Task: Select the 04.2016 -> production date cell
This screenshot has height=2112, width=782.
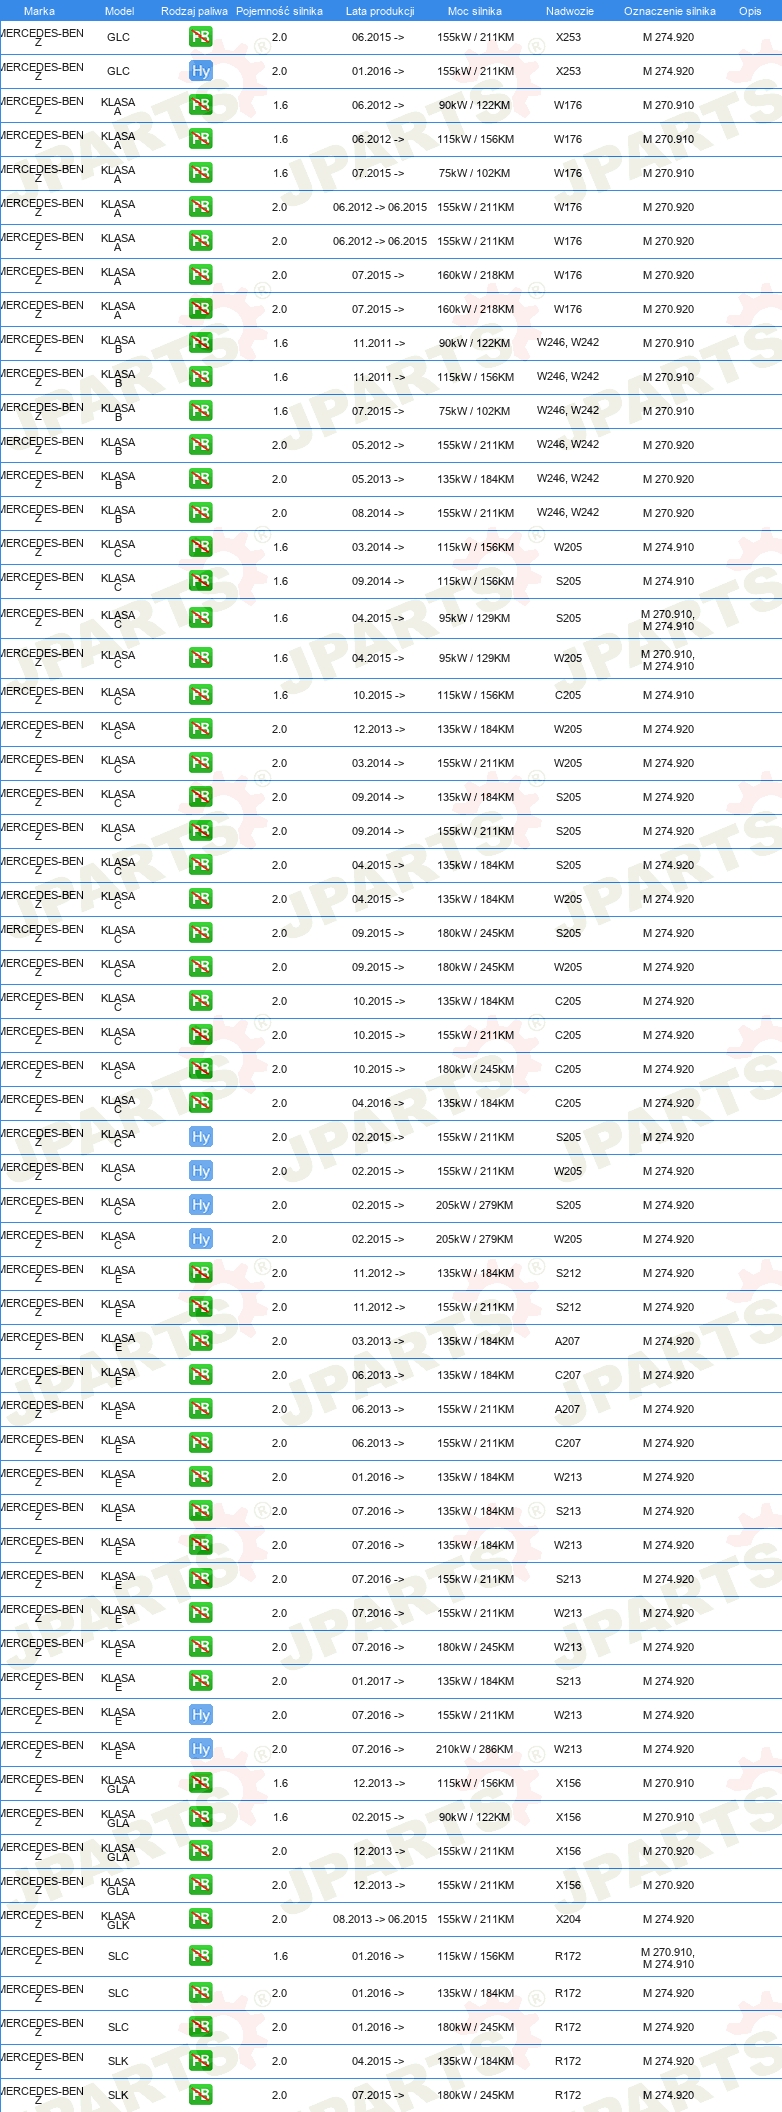Action: tap(378, 1103)
